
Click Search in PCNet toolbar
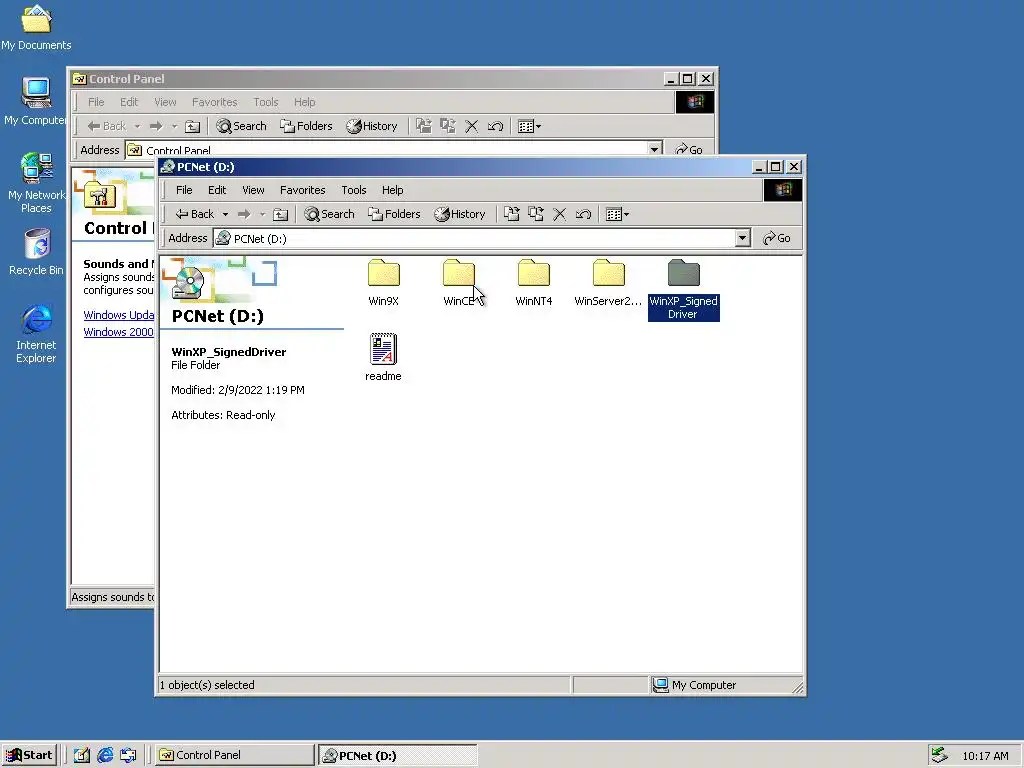[x=329, y=214]
